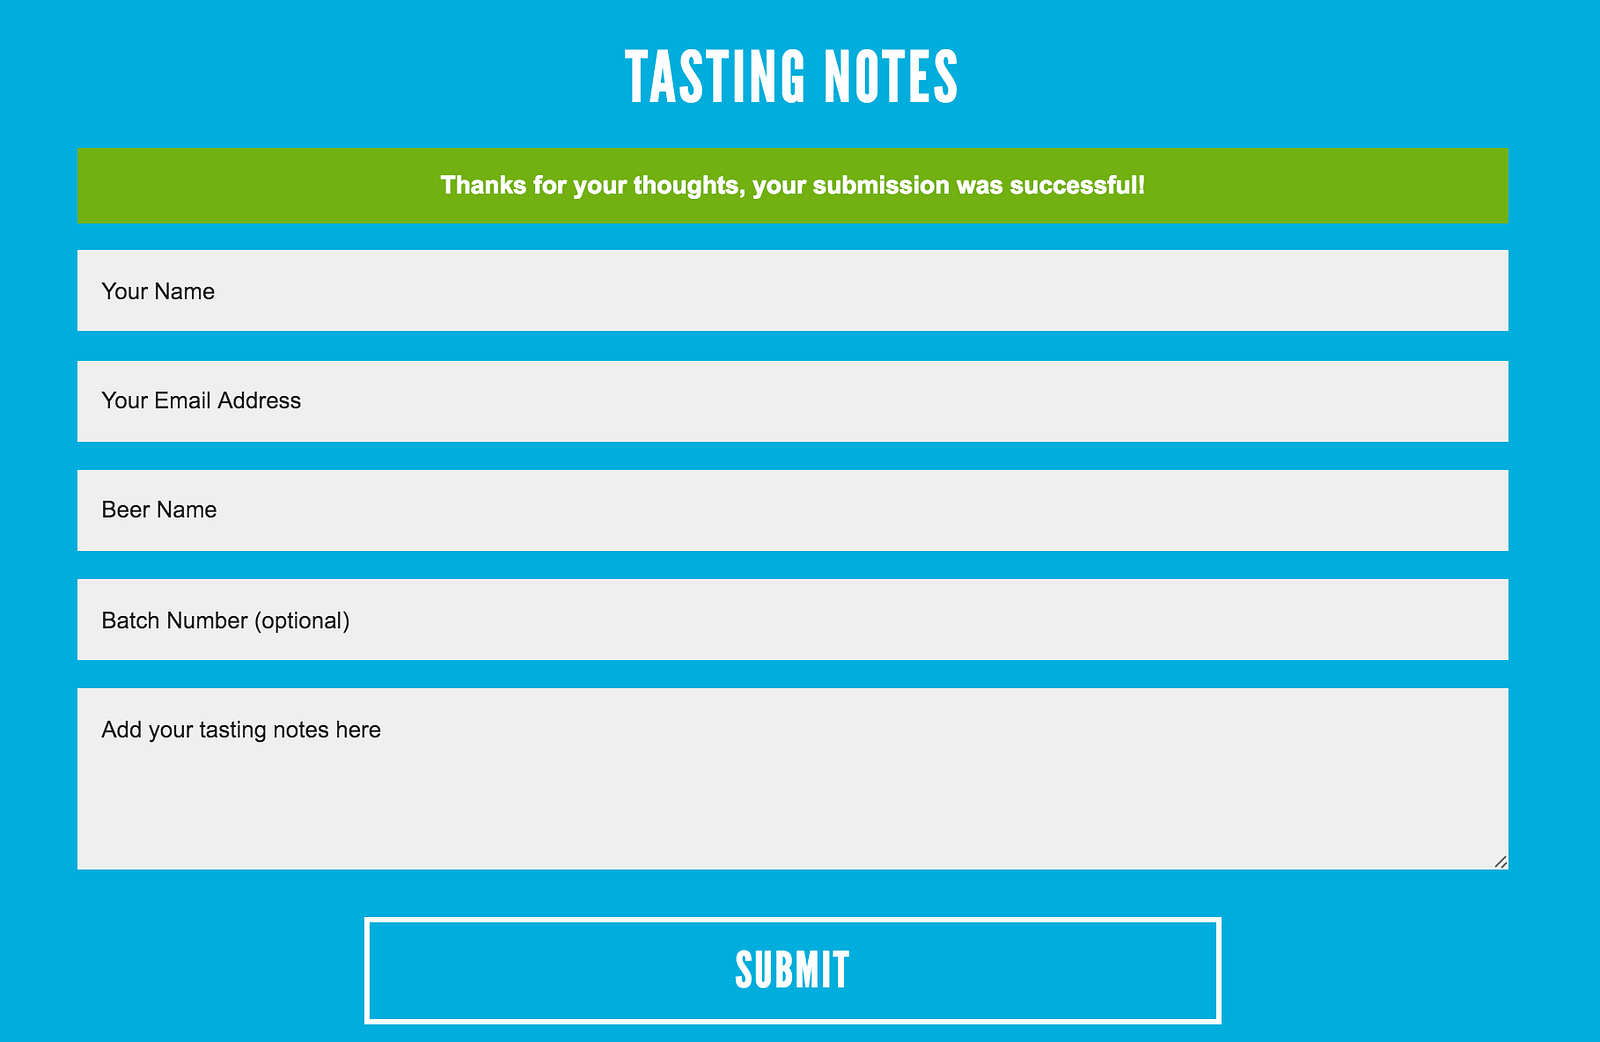Click inside the tasting notes text area
Screen dimensions: 1600x1042
point(792,790)
